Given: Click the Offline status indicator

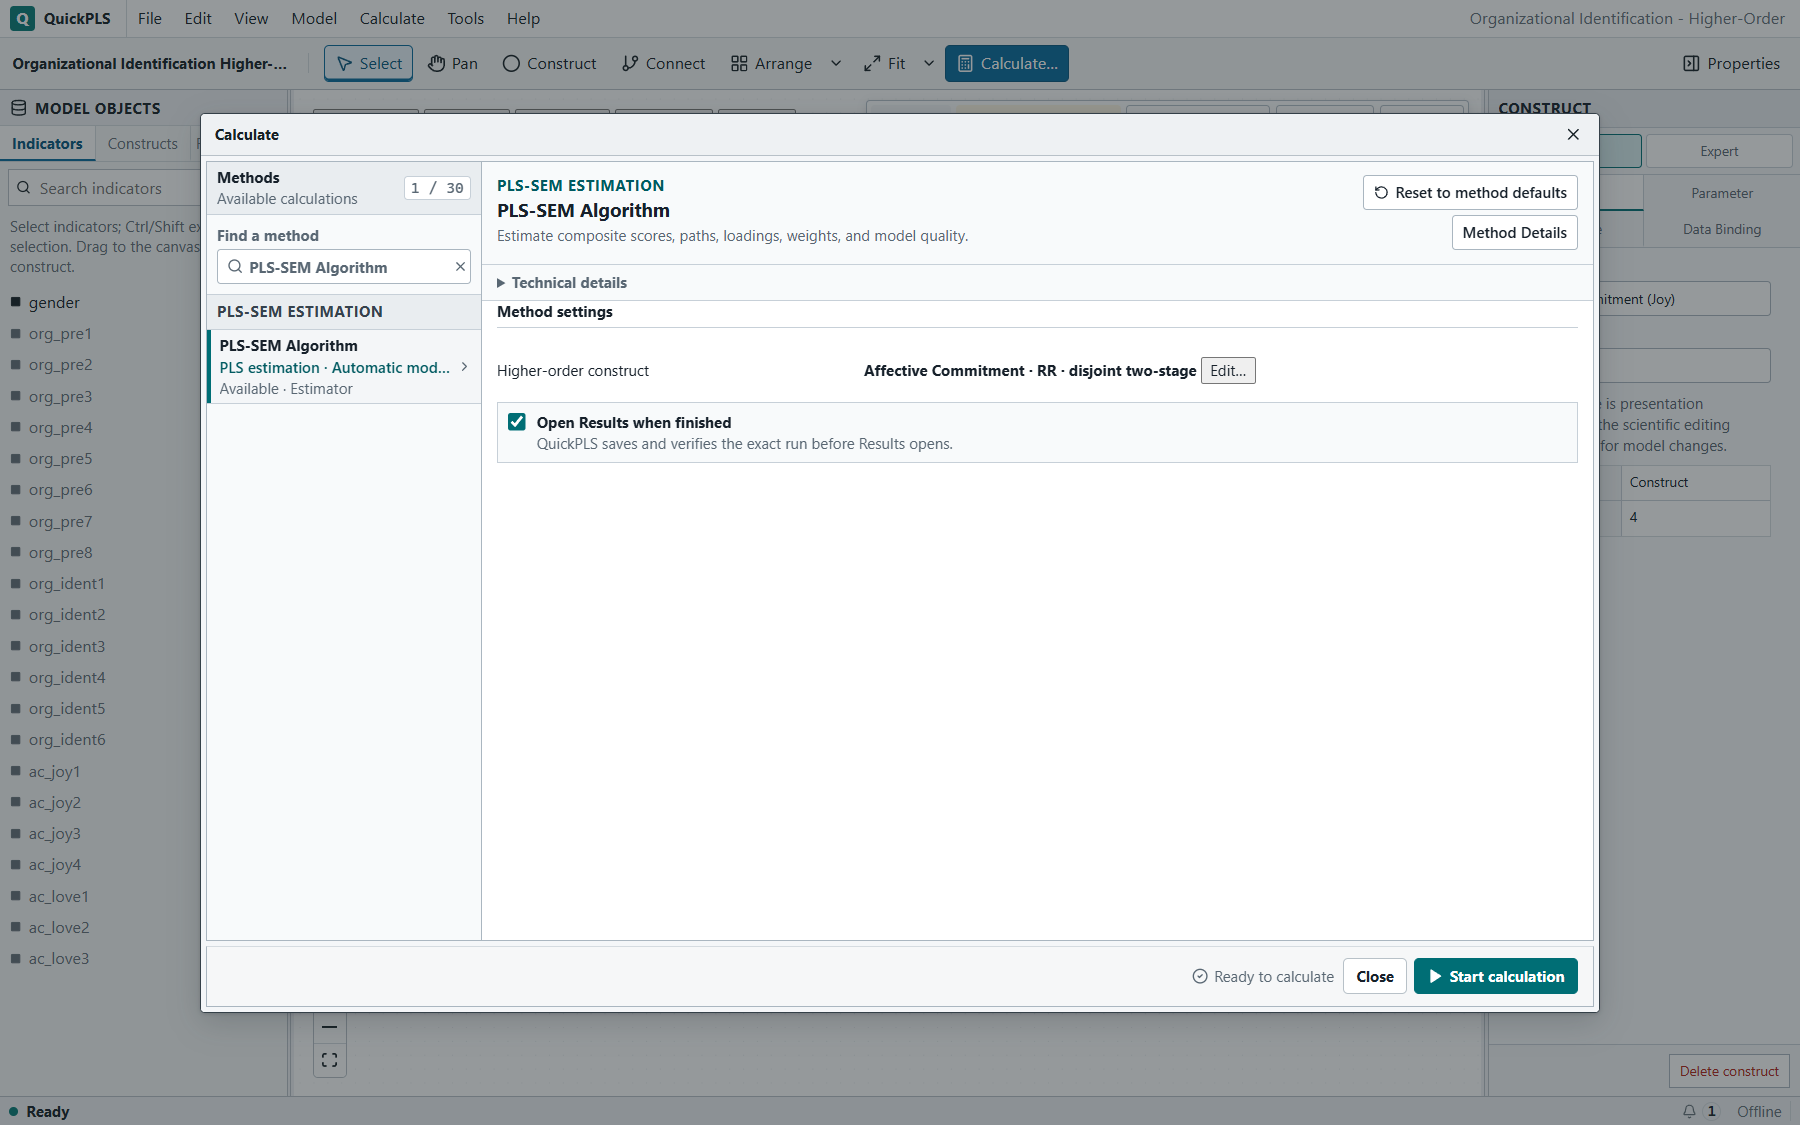Looking at the screenshot, I should (x=1759, y=1111).
